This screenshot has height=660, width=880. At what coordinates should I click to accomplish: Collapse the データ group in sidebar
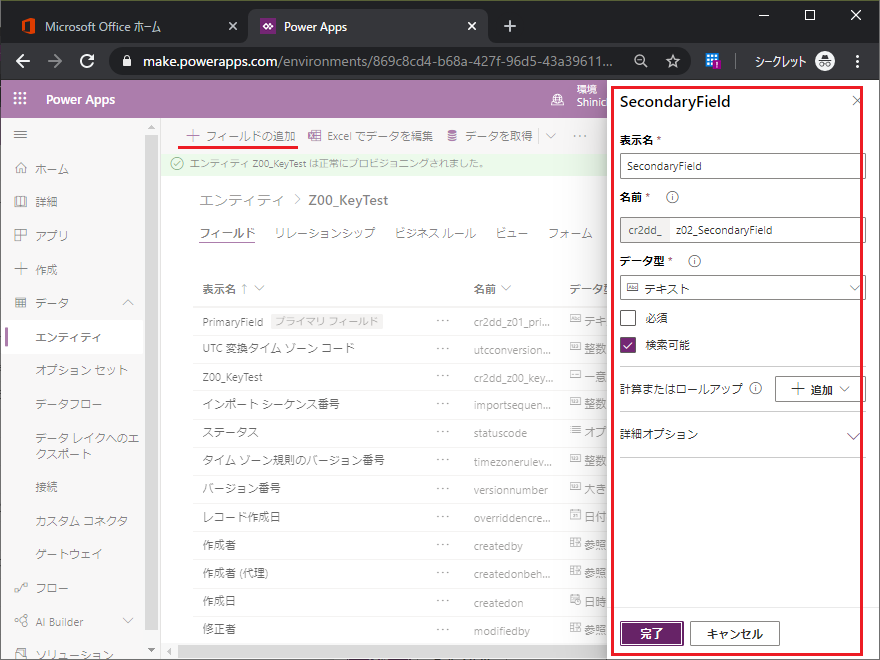[x=128, y=302]
